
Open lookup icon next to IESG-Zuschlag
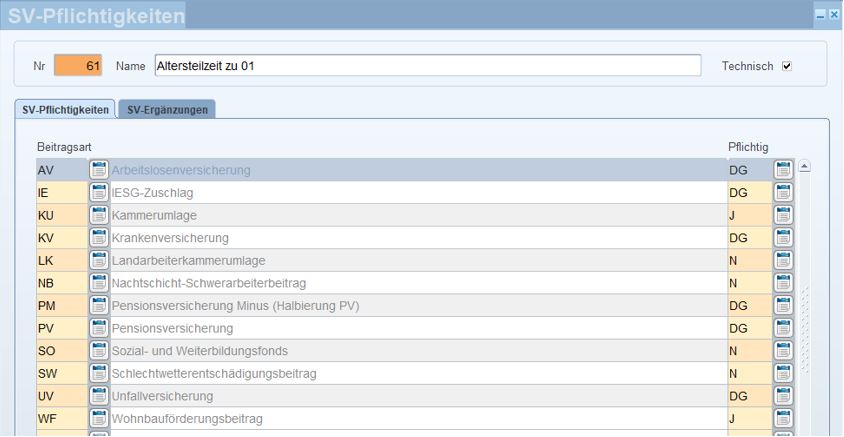[98, 193]
